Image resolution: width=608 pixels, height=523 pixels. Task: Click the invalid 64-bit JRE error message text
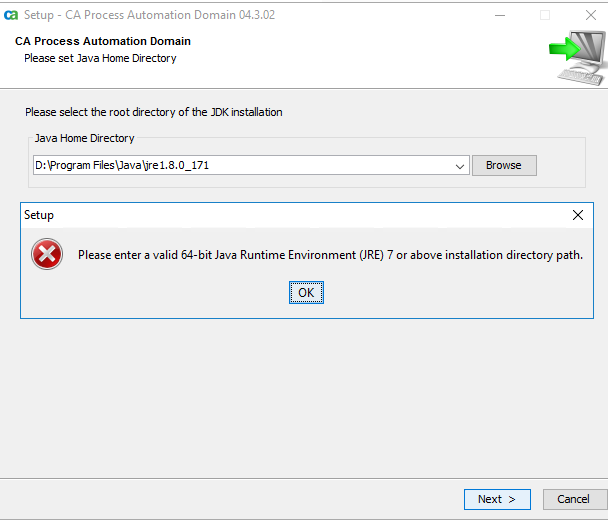tap(330, 255)
